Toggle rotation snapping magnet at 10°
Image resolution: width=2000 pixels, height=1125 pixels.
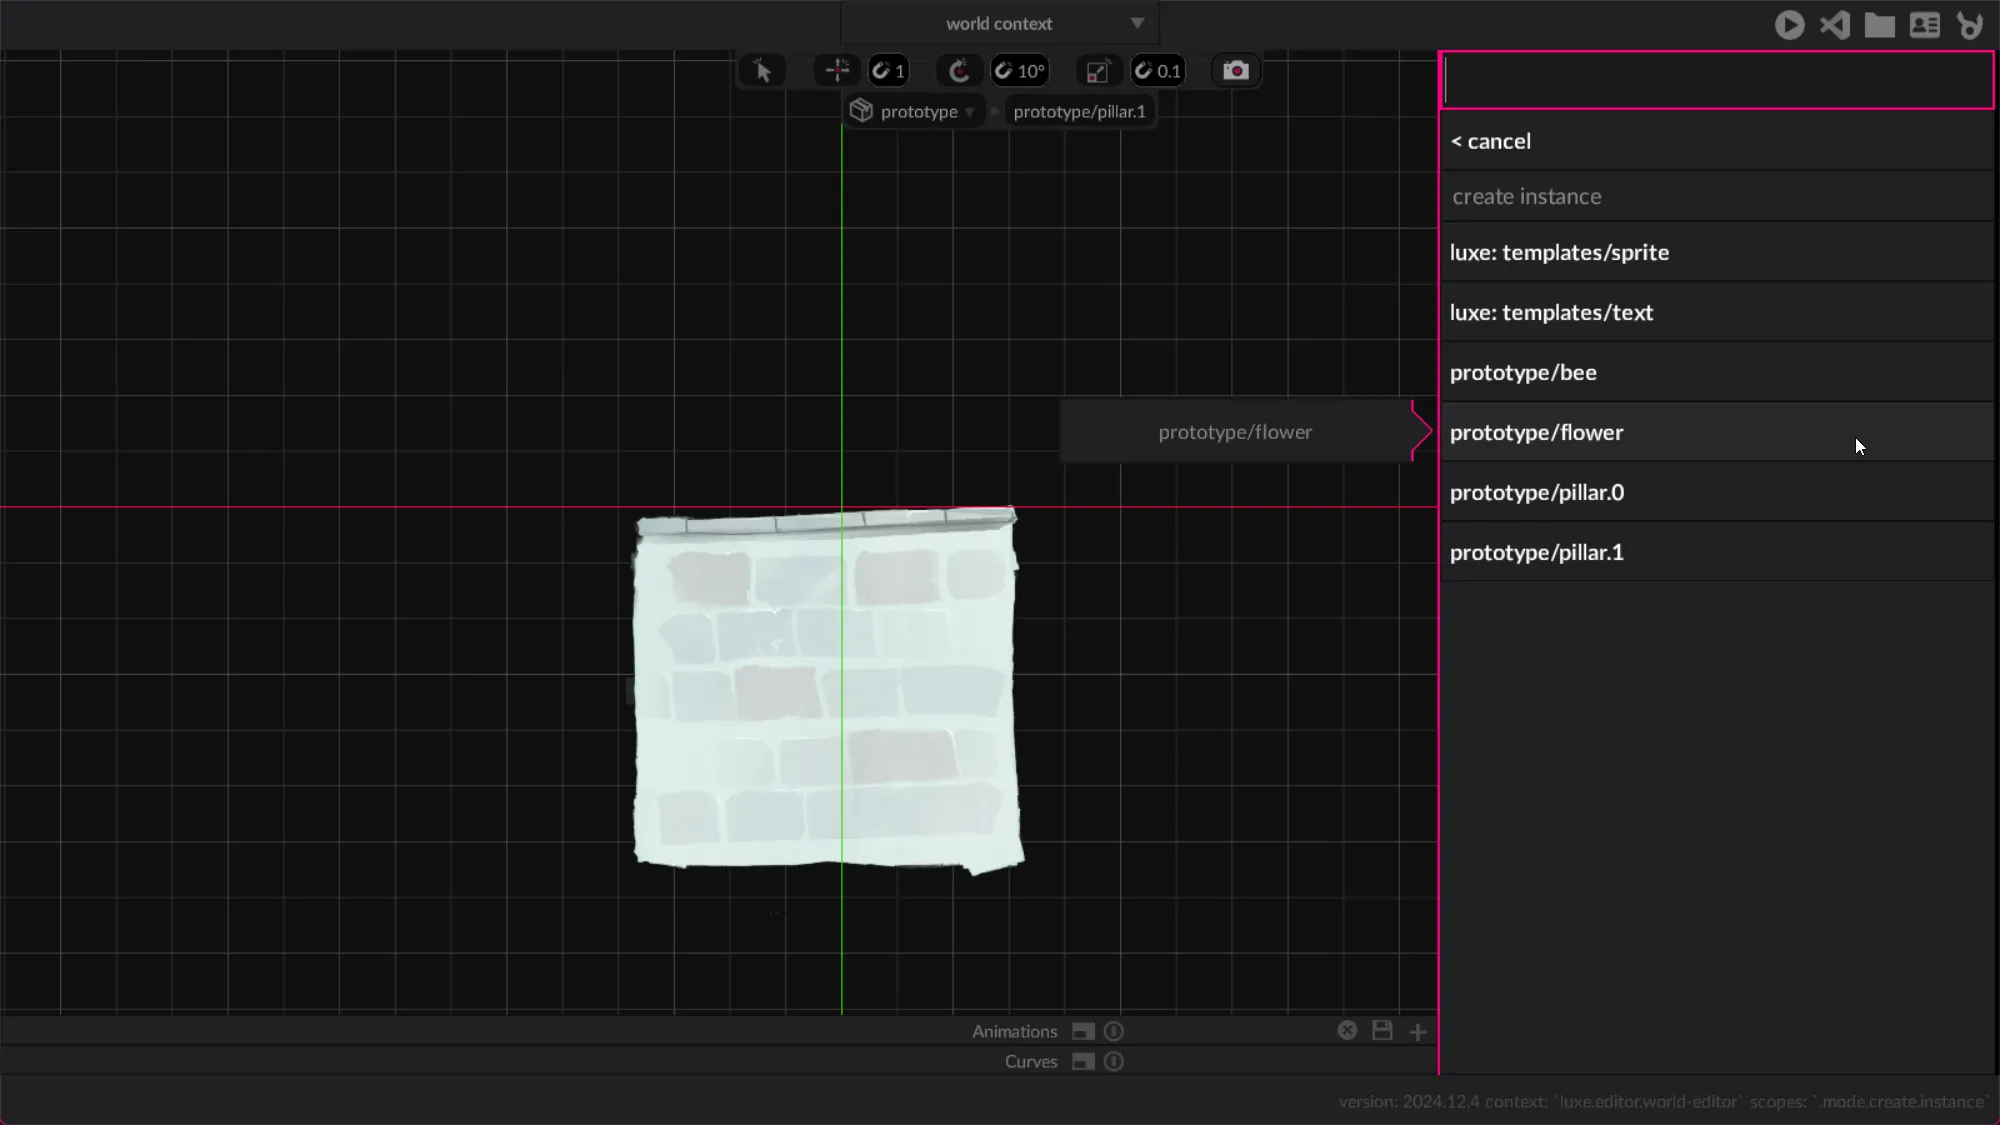pos(1019,71)
